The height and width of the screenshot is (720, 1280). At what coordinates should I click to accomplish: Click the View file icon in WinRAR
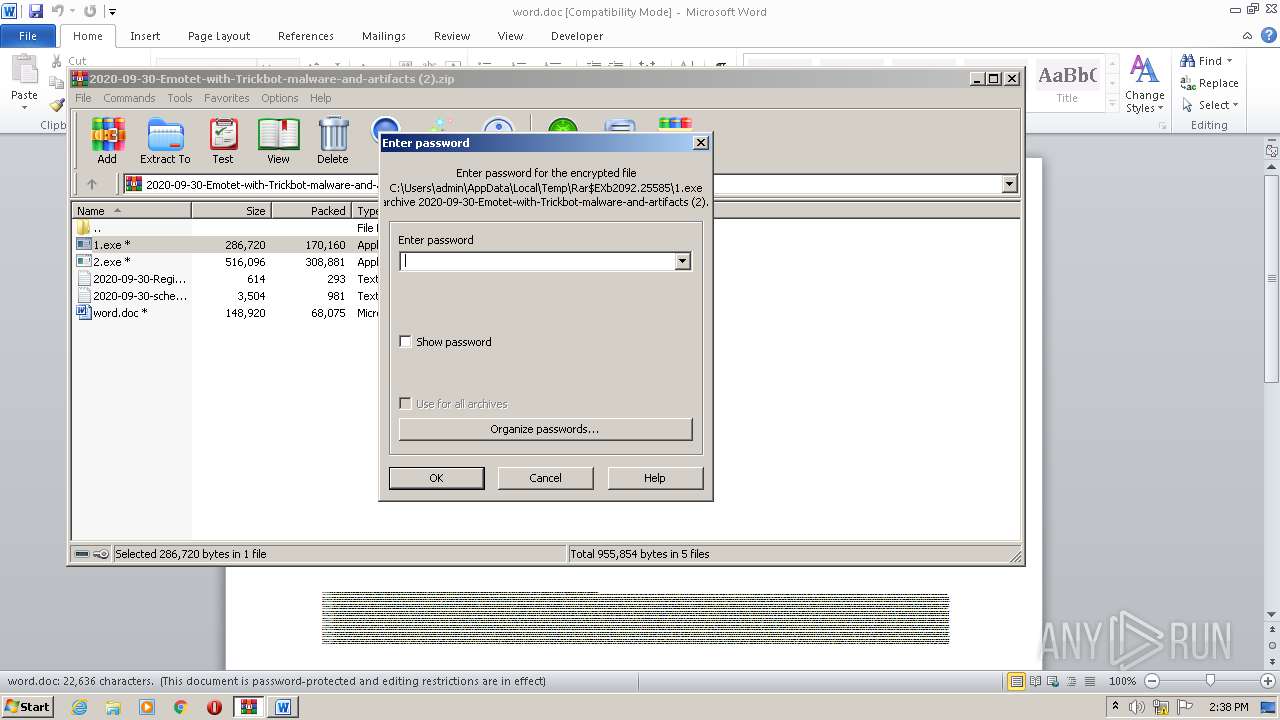point(278,141)
